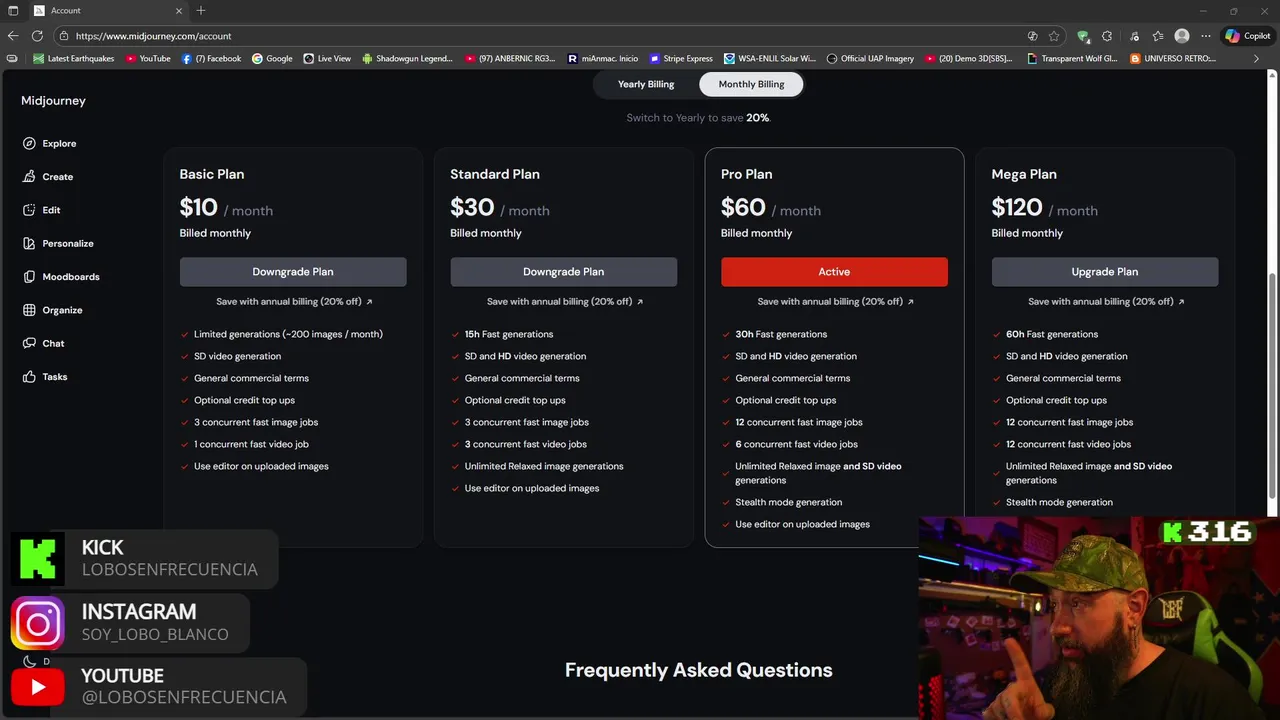Open the Google bookmark
Viewport: 1280px width, 720px height.
click(x=272, y=59)
